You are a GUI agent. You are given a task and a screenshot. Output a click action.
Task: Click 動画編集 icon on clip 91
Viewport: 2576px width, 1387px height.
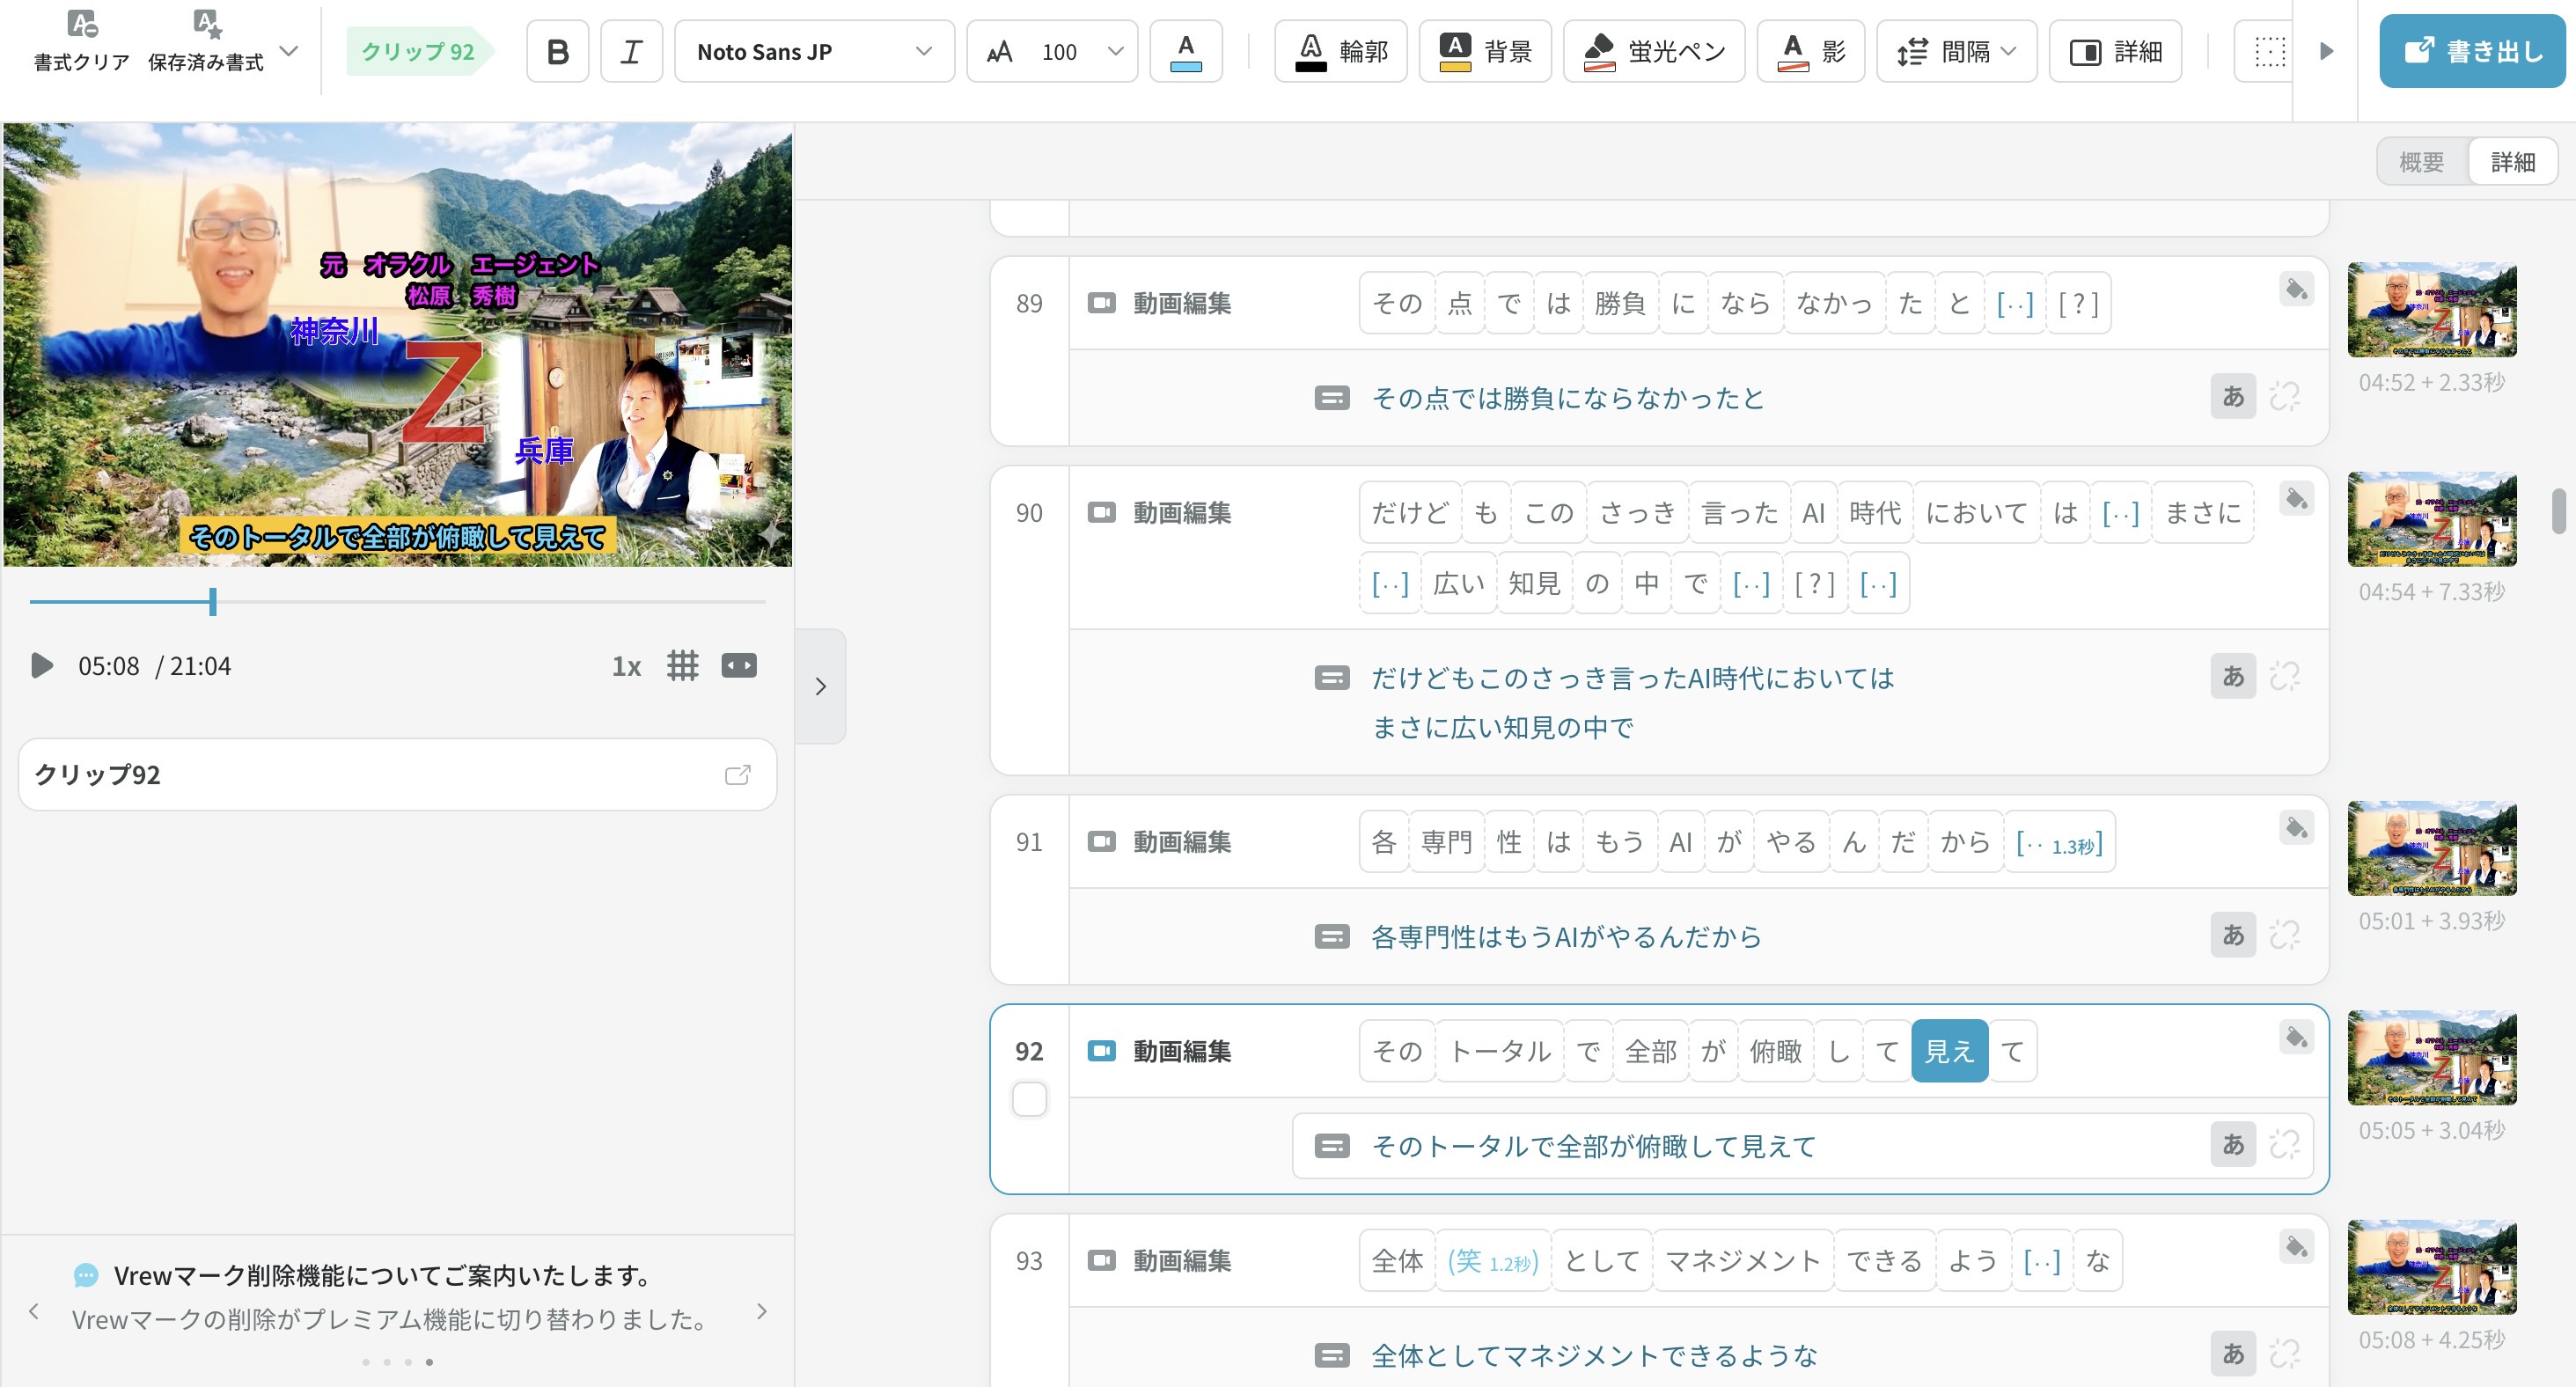point(1101,842)
